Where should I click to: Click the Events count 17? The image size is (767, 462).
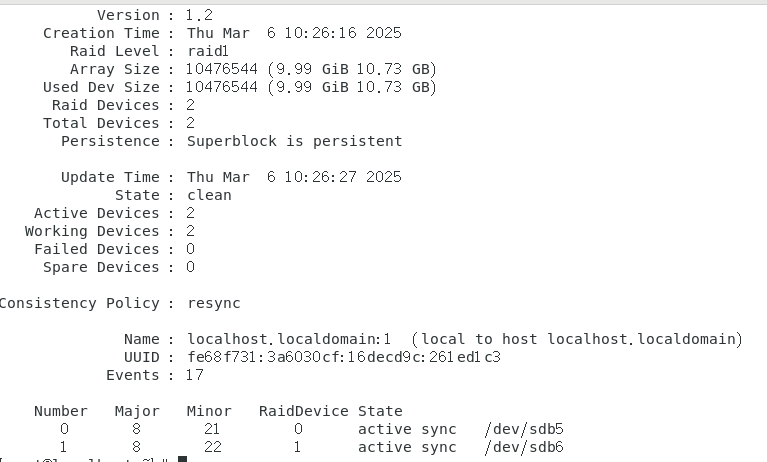point(195,375)
